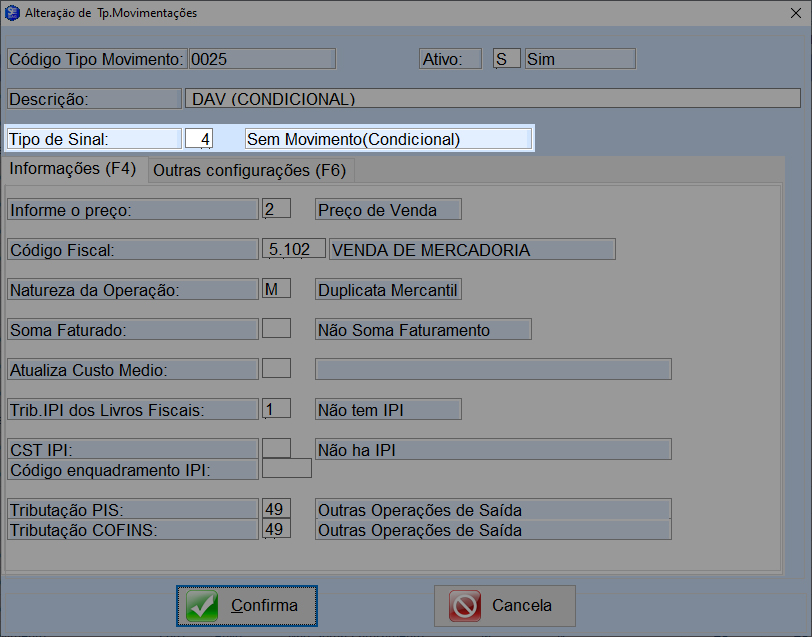Click the Tributação COFINS code field
The image size is (812, 637).
pyautogui.click(x=275, y=530)
